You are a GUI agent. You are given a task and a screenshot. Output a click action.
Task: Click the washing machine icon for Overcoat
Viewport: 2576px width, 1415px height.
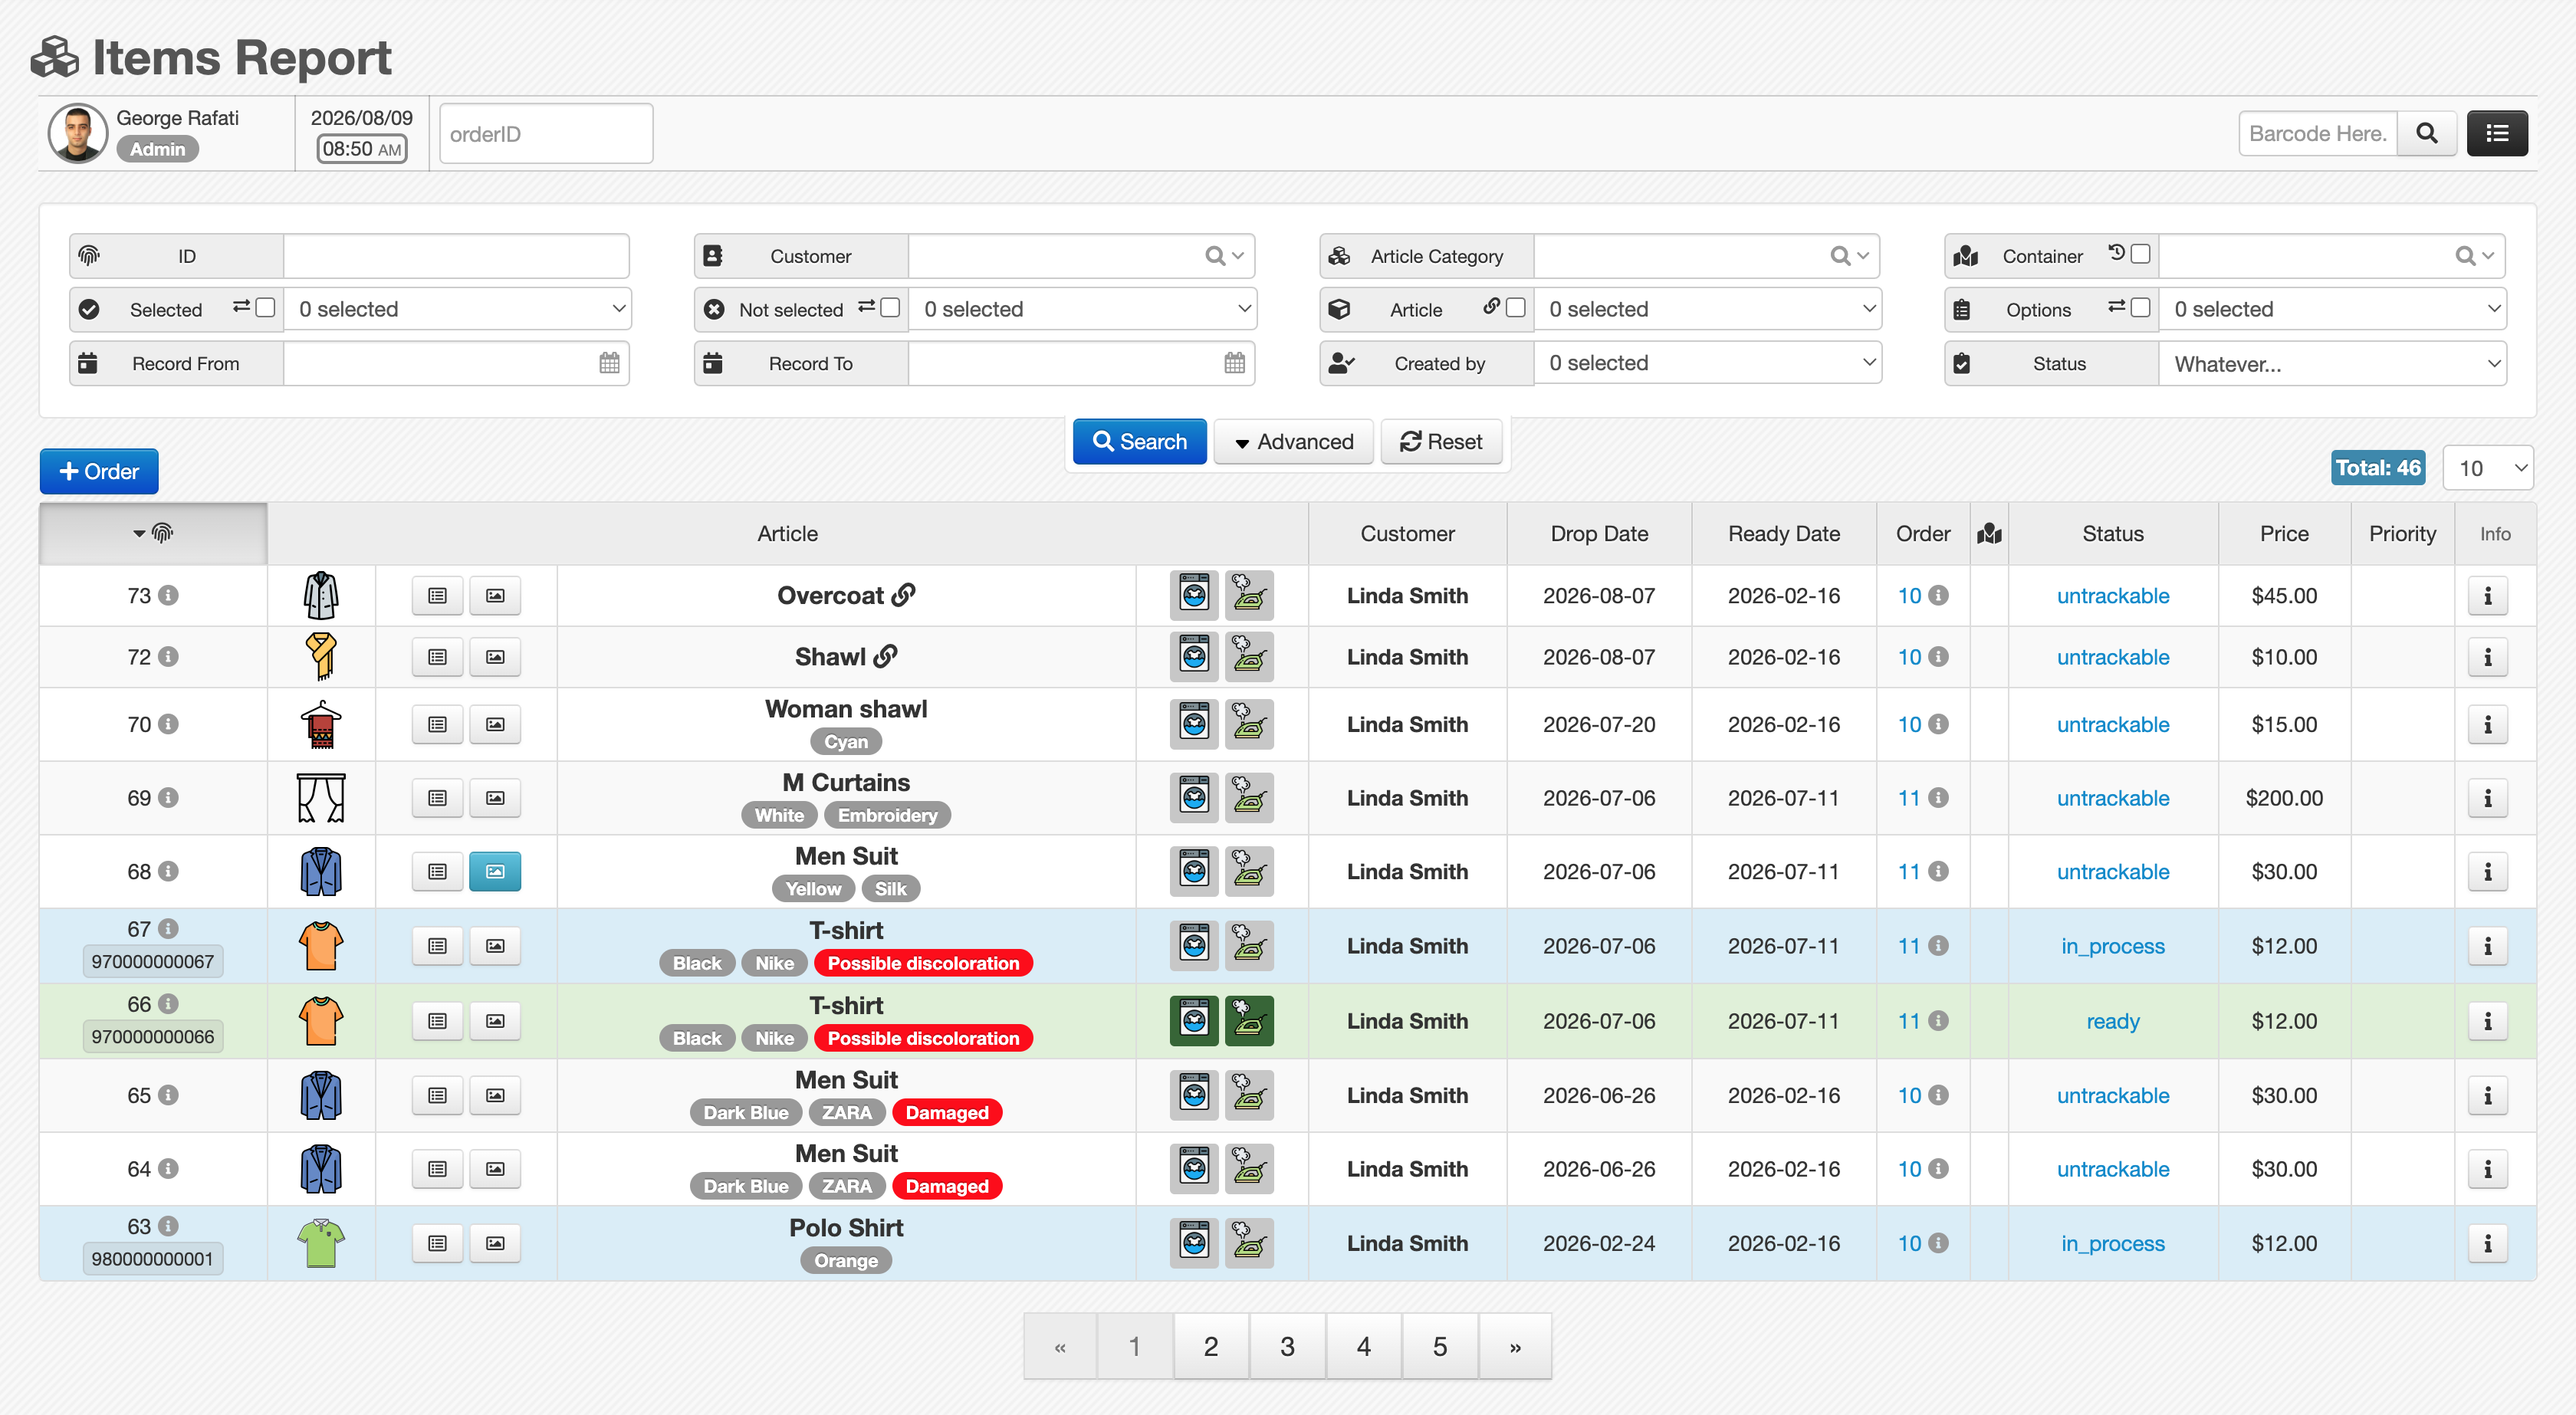click(1194, 596)
